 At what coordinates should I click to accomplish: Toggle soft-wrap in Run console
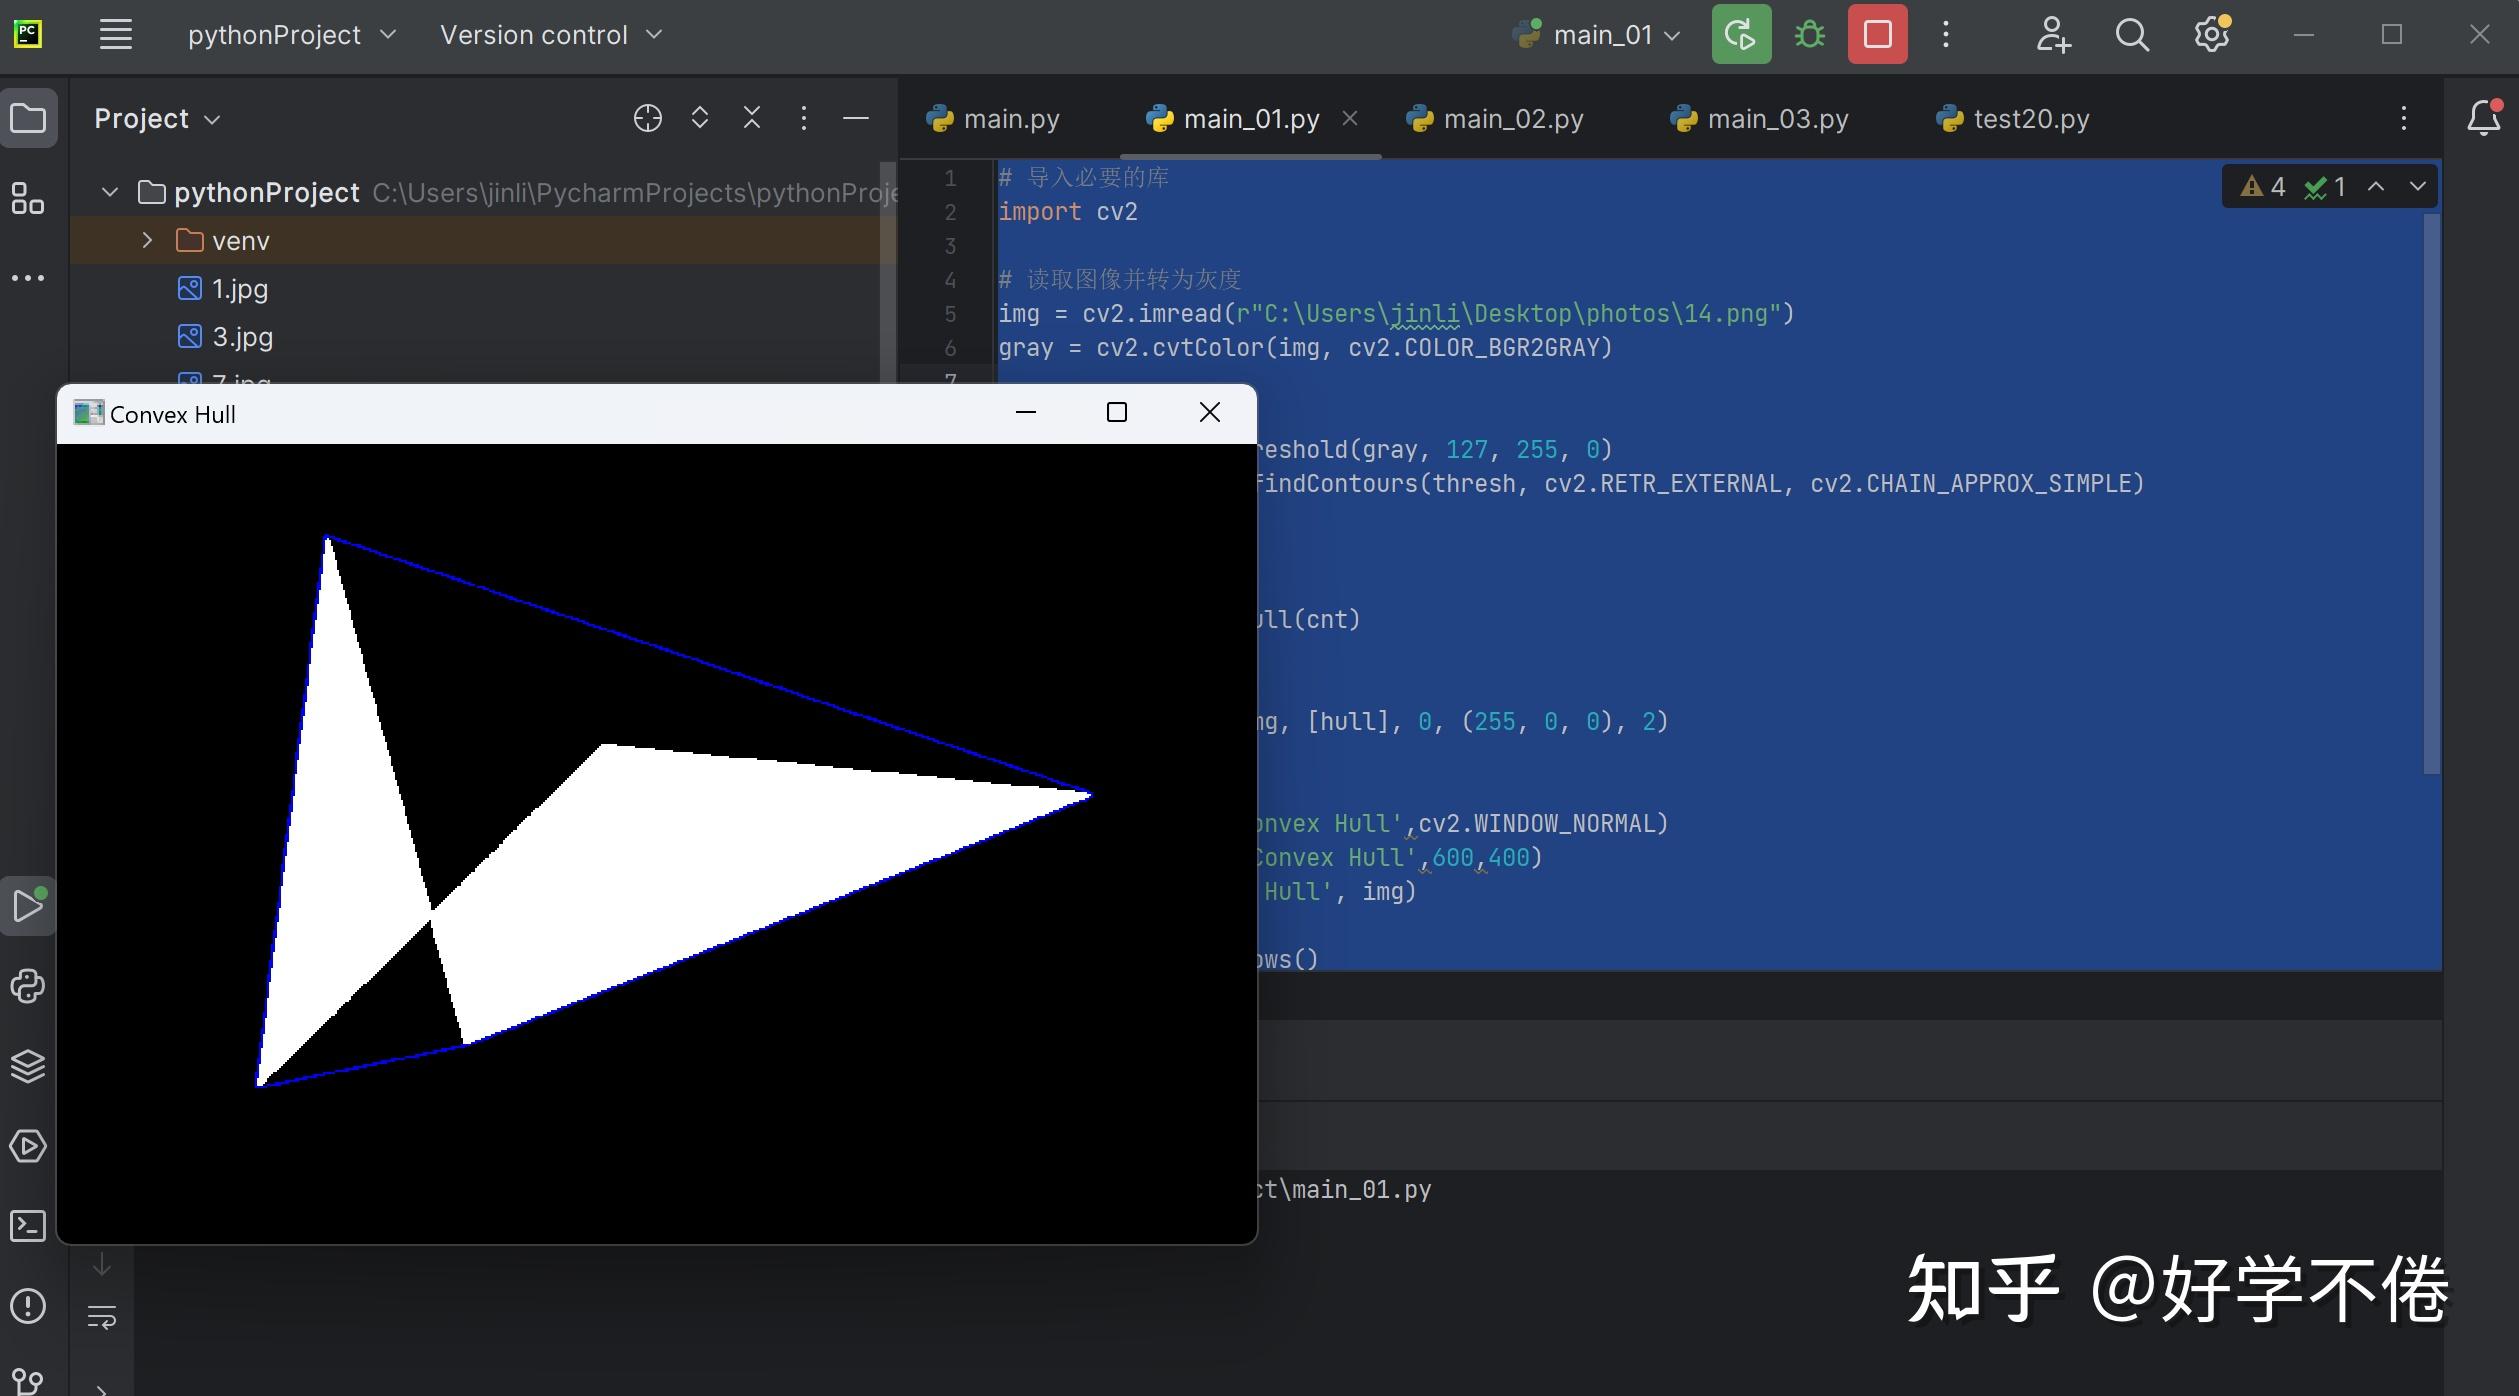coord(102,1317)
